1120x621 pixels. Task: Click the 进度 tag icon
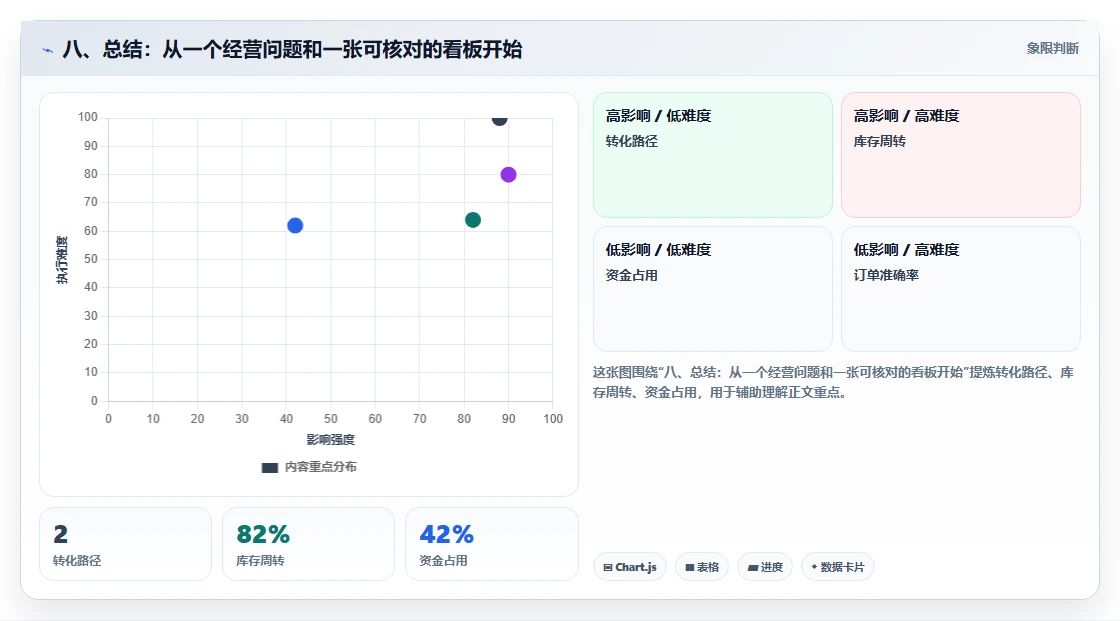[x=753, y=567]
